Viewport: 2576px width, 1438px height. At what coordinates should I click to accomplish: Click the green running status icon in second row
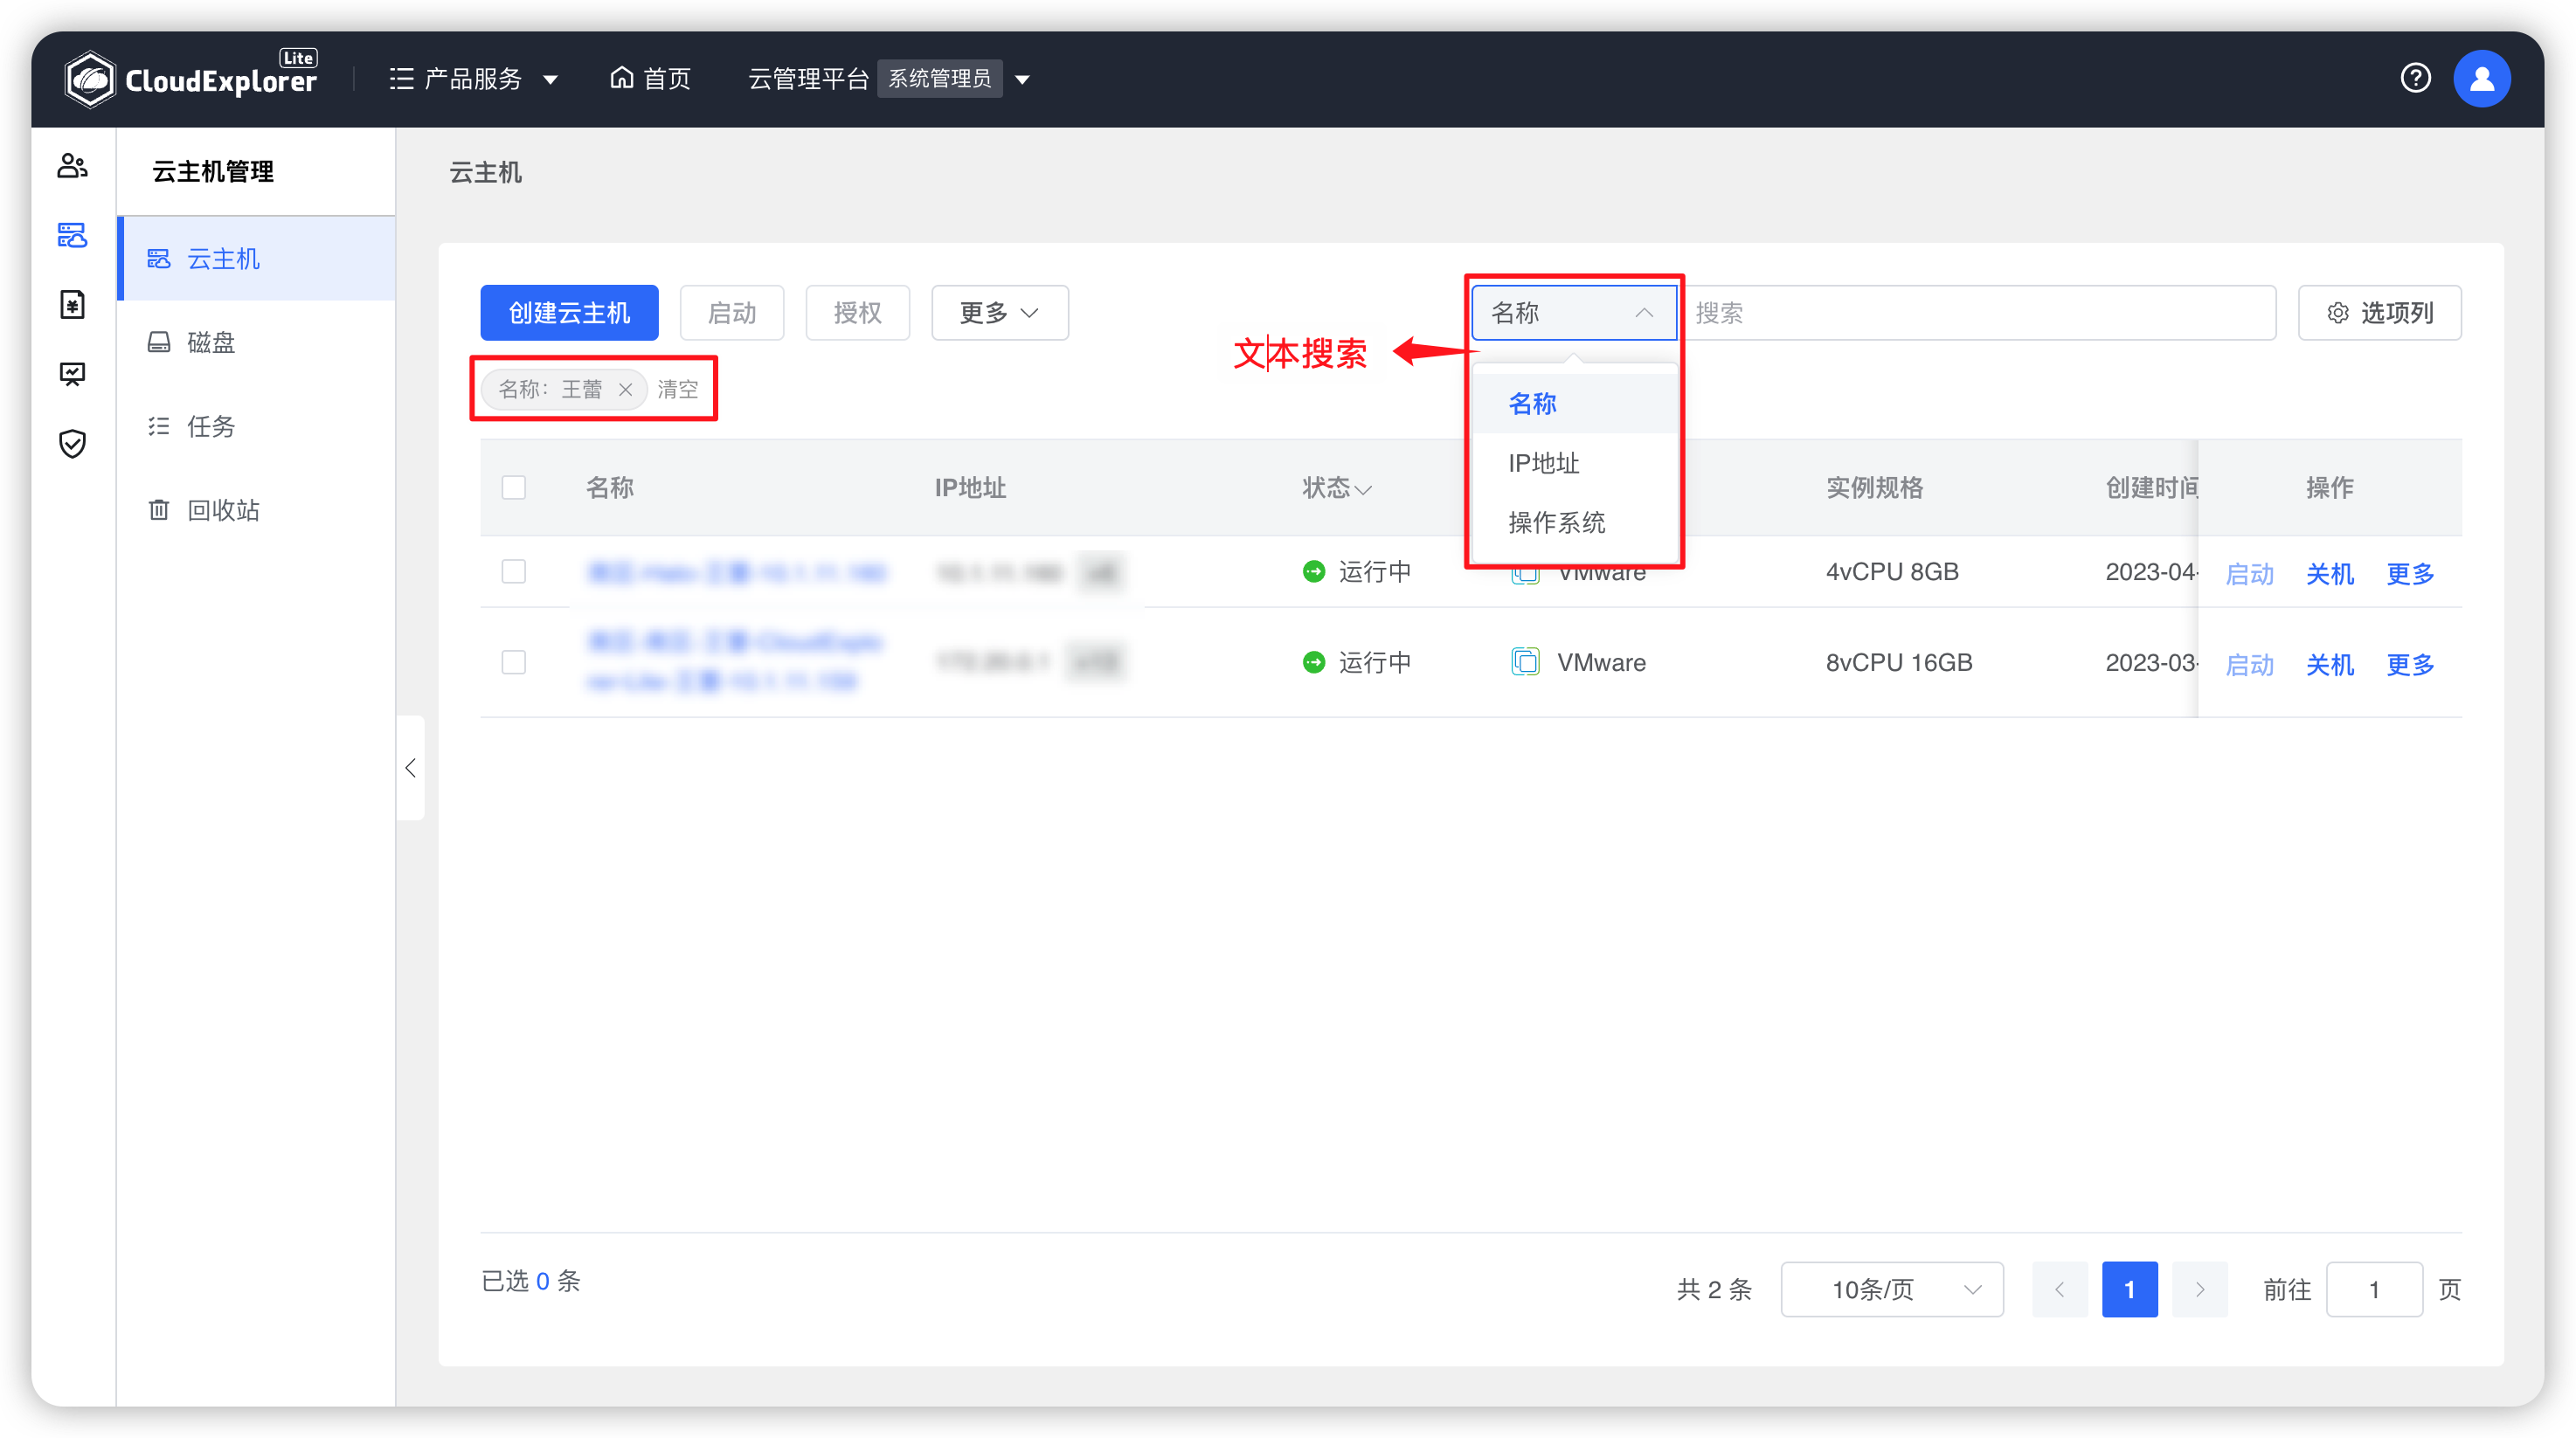(1314, 662)
